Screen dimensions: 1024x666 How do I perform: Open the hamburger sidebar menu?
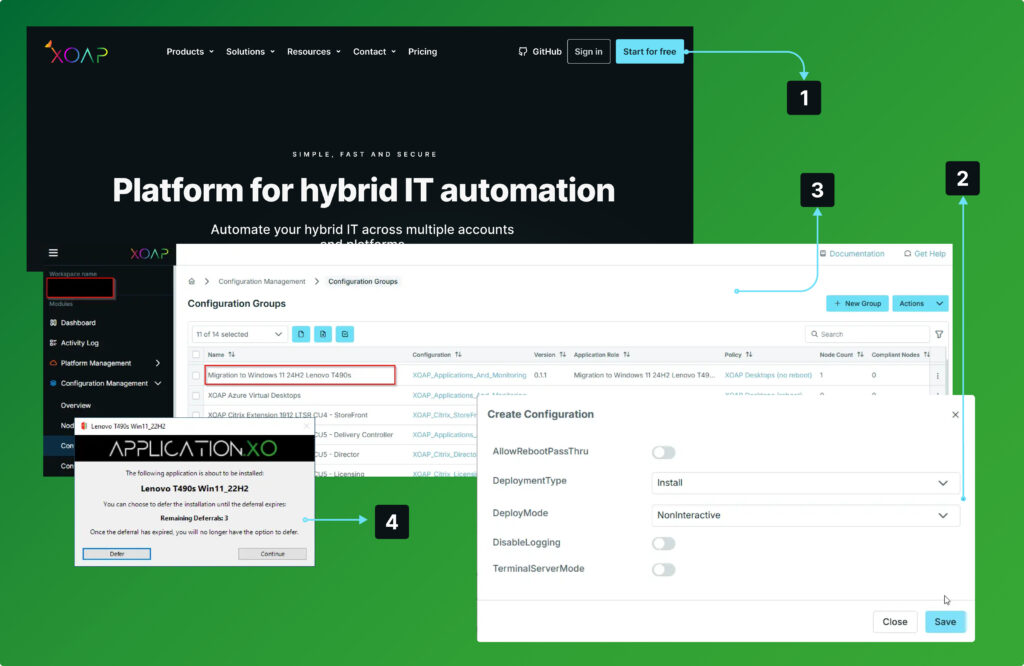(x=53, y=253)
